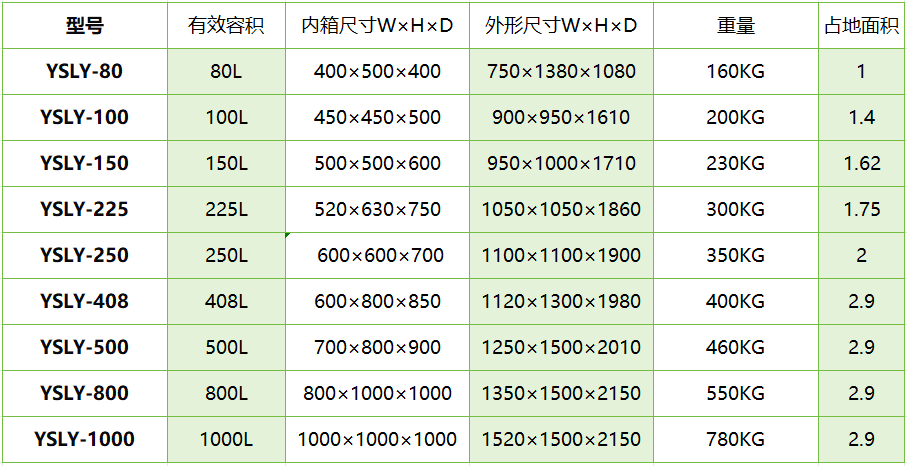Click the 外形尺寸W×H×D header cell
907x466 pixels.
point(561,25)
